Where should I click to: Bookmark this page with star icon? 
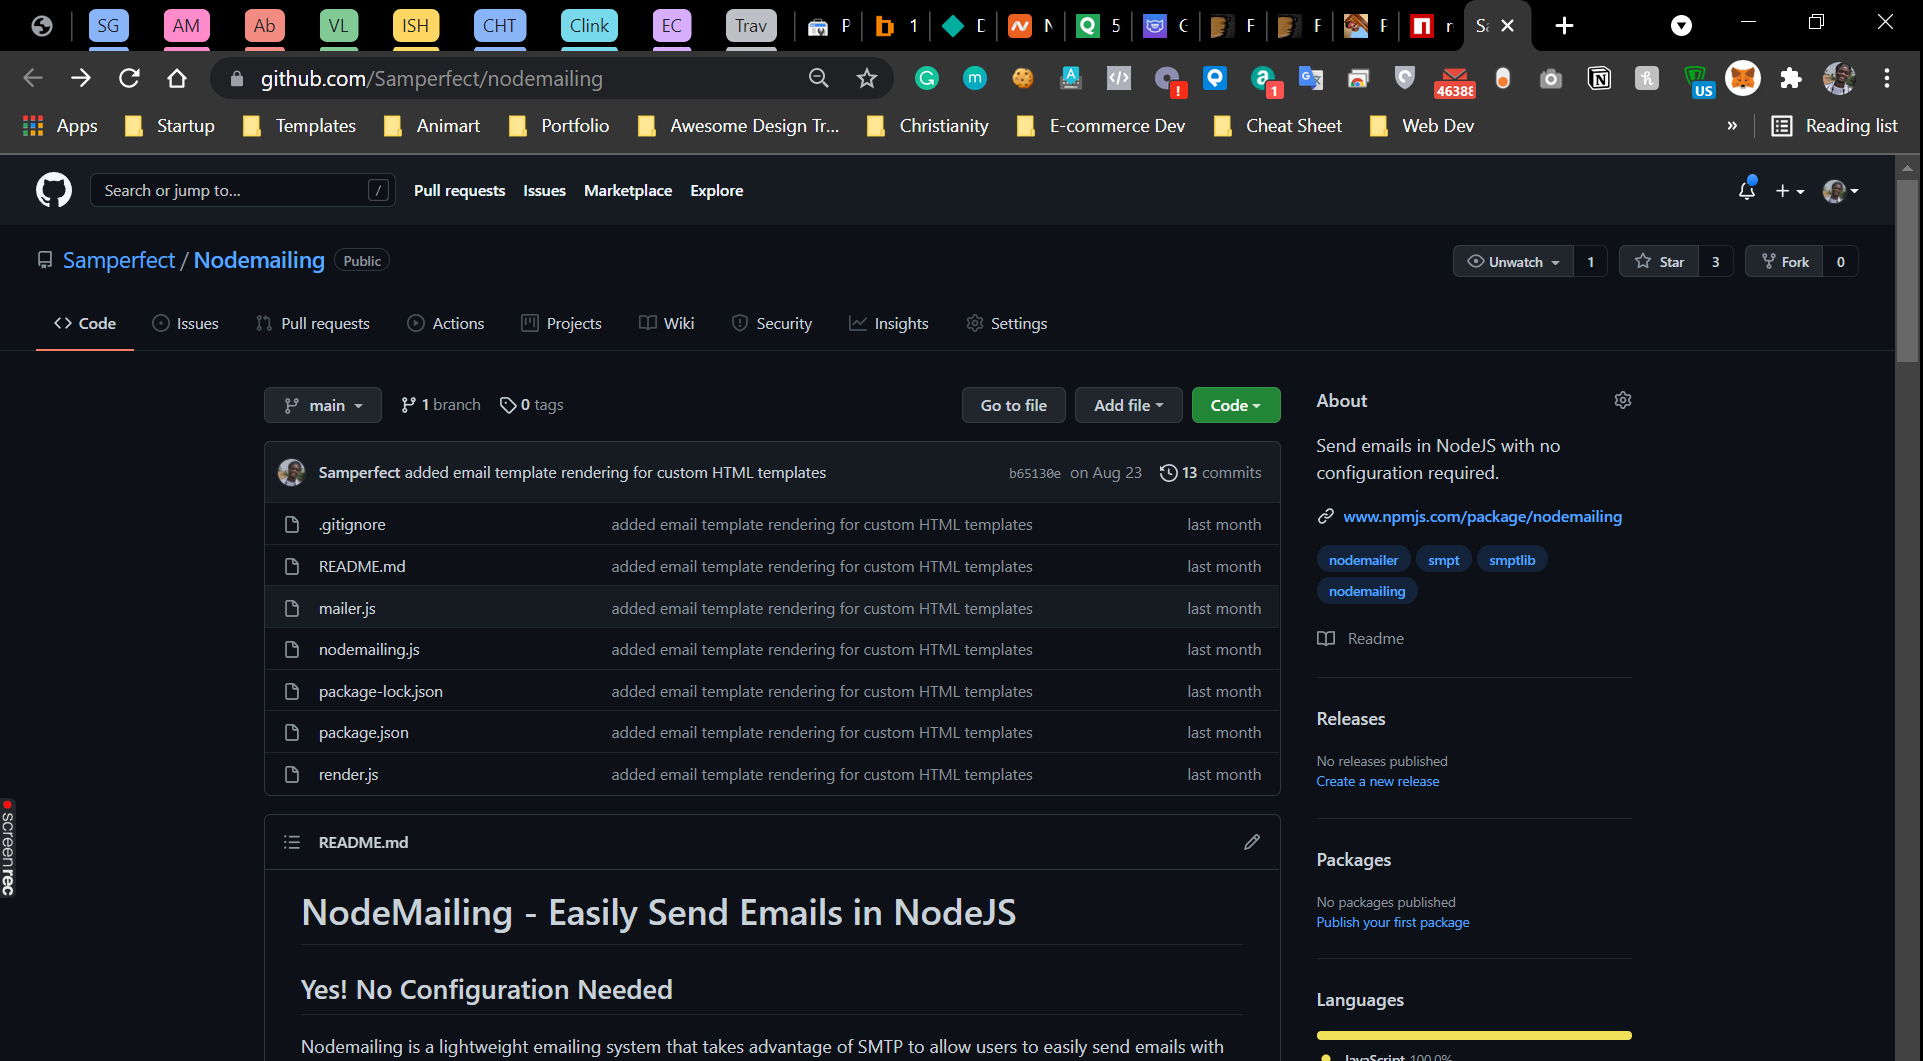pyautogui.click(x=866, y=78)
